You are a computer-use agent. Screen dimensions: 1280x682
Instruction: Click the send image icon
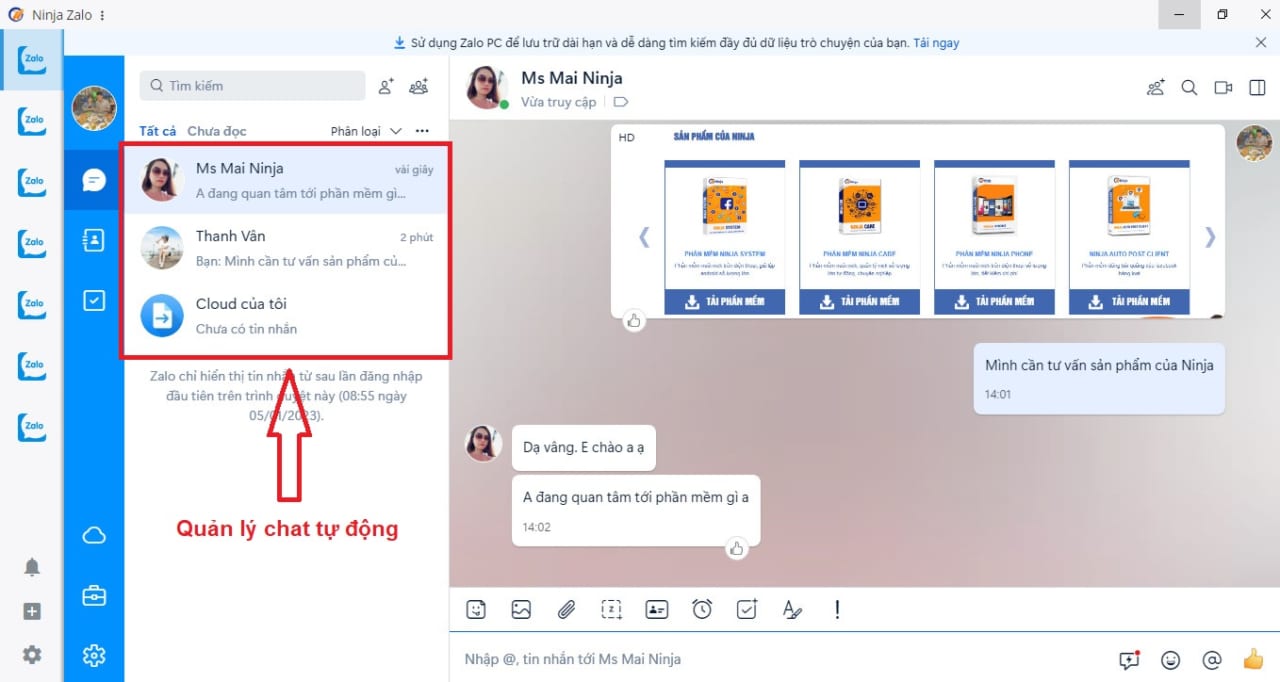click(521, 609)
